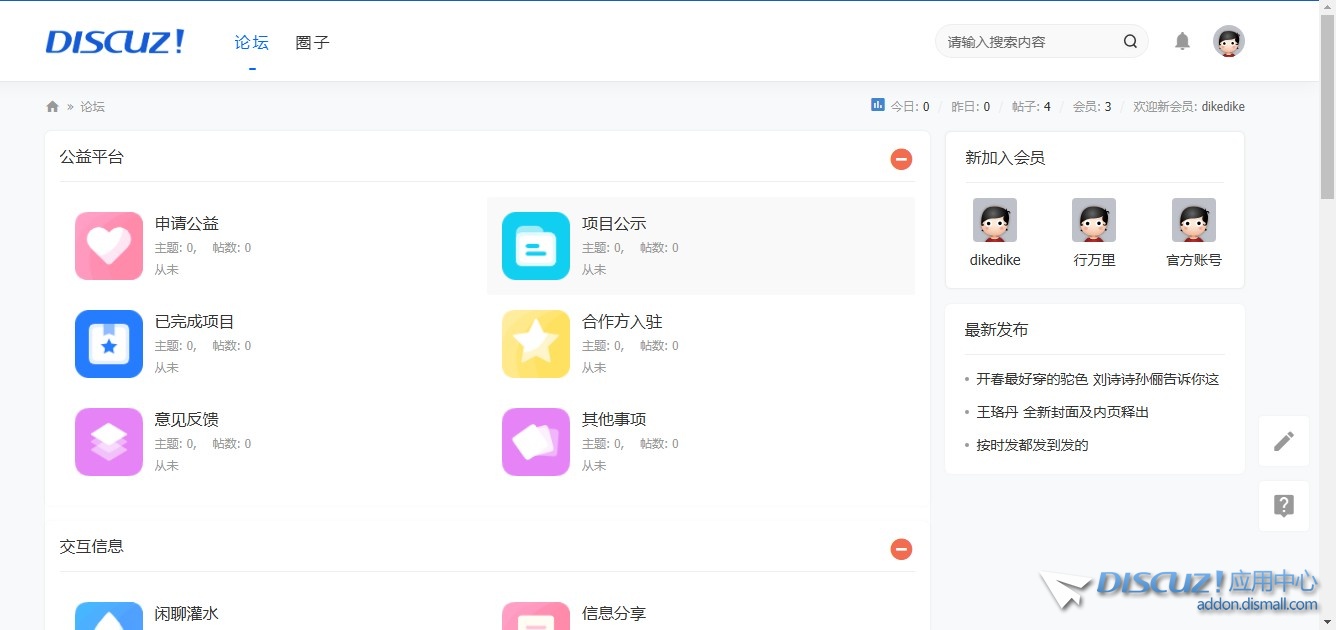Click the search input field

coord(1030,42)
